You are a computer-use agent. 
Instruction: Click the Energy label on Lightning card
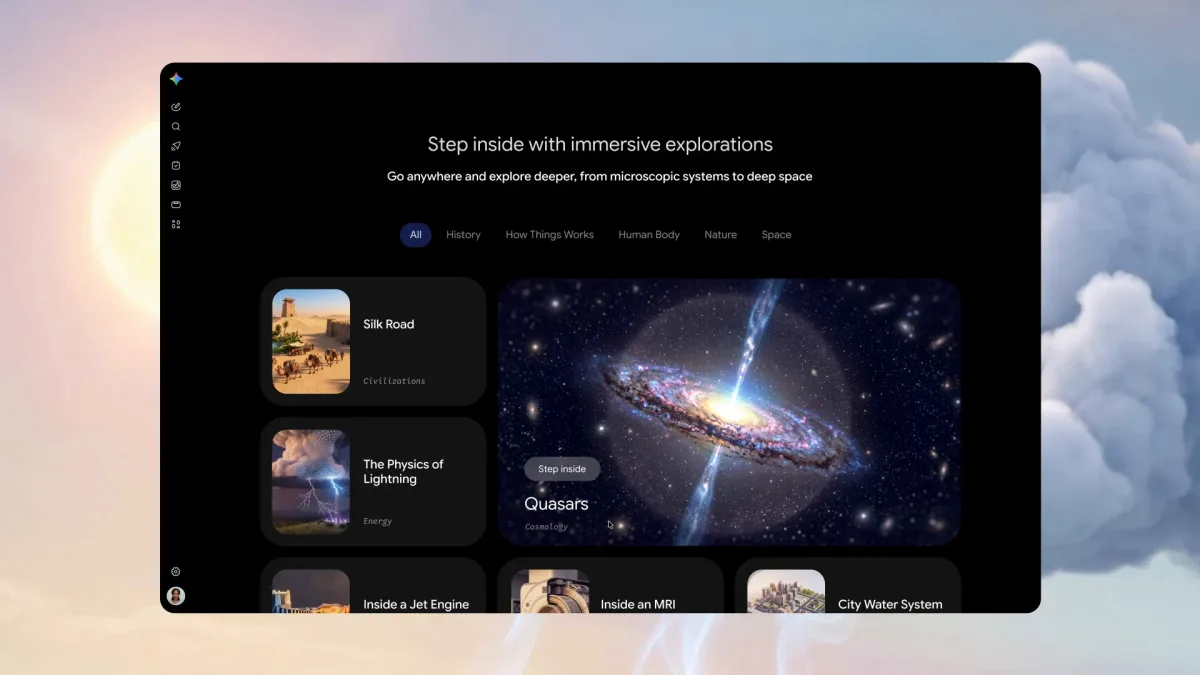point(378,521)
